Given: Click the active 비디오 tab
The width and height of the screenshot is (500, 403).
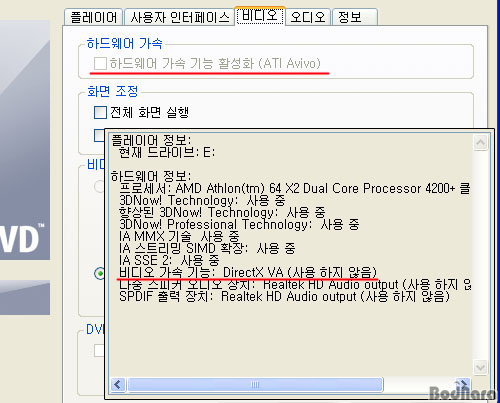Looking at the screenshot, I should pyautogui.click(x=260, y=16).
